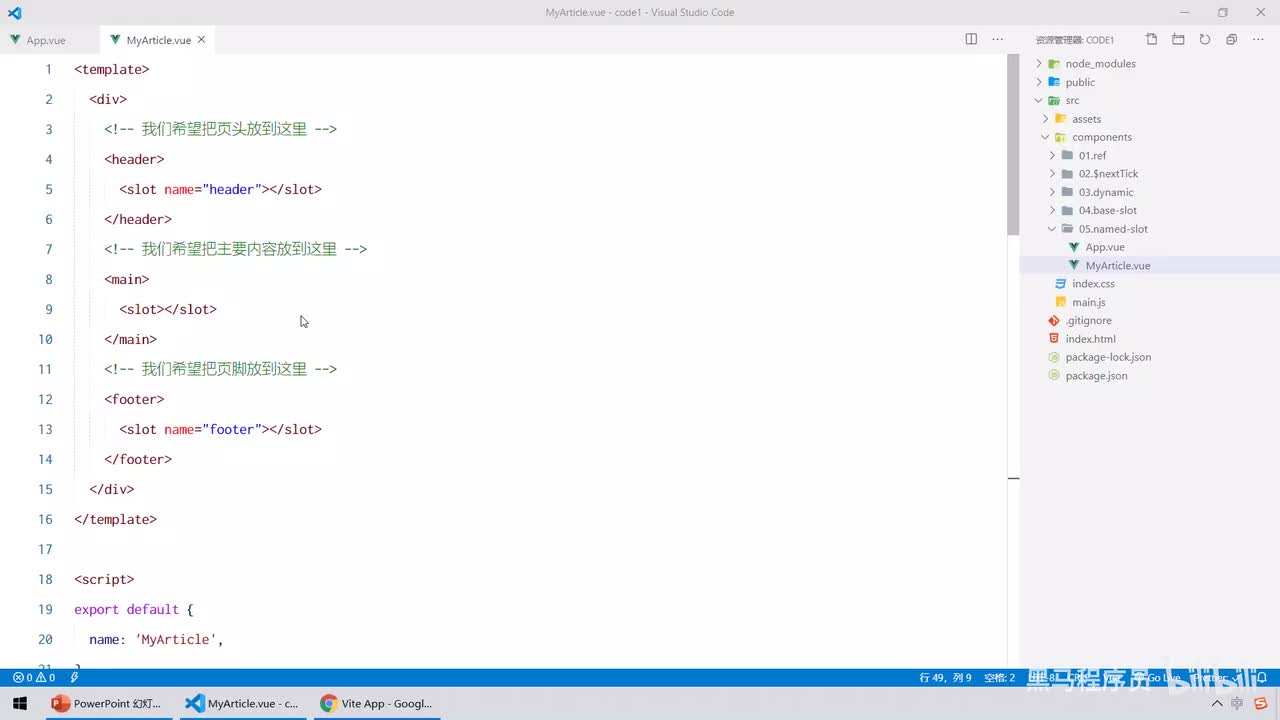Open App.vue in the explorer tree
Image resolution: width=1280 pixels, height=720 pixels.
pos(1105,247)
